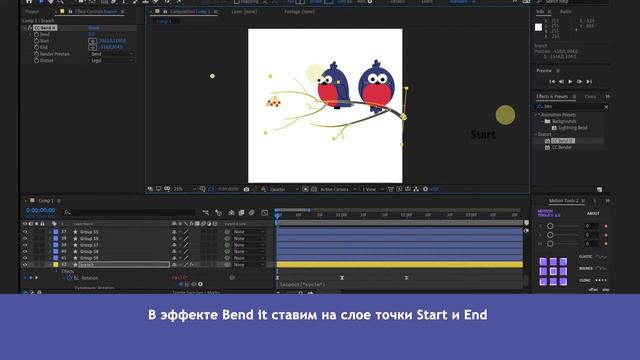Click ABOUT in Motion Tools panel
Screen dimensions: 640x360
(x=593, y=213)
